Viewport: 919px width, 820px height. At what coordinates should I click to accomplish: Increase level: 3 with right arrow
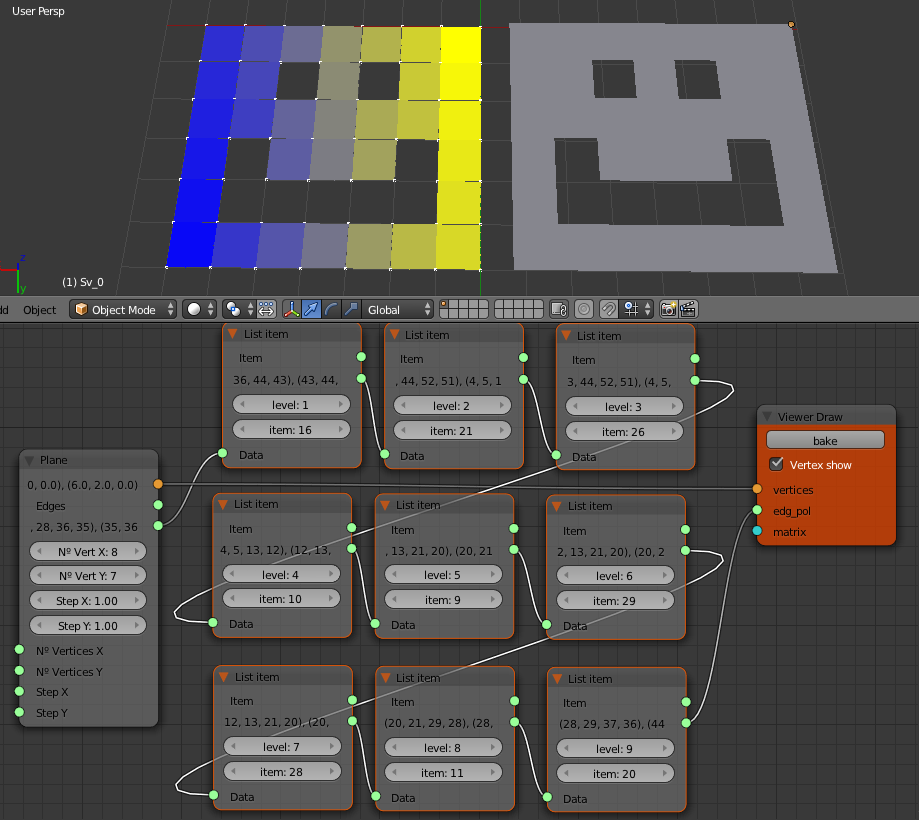[674, 407]
